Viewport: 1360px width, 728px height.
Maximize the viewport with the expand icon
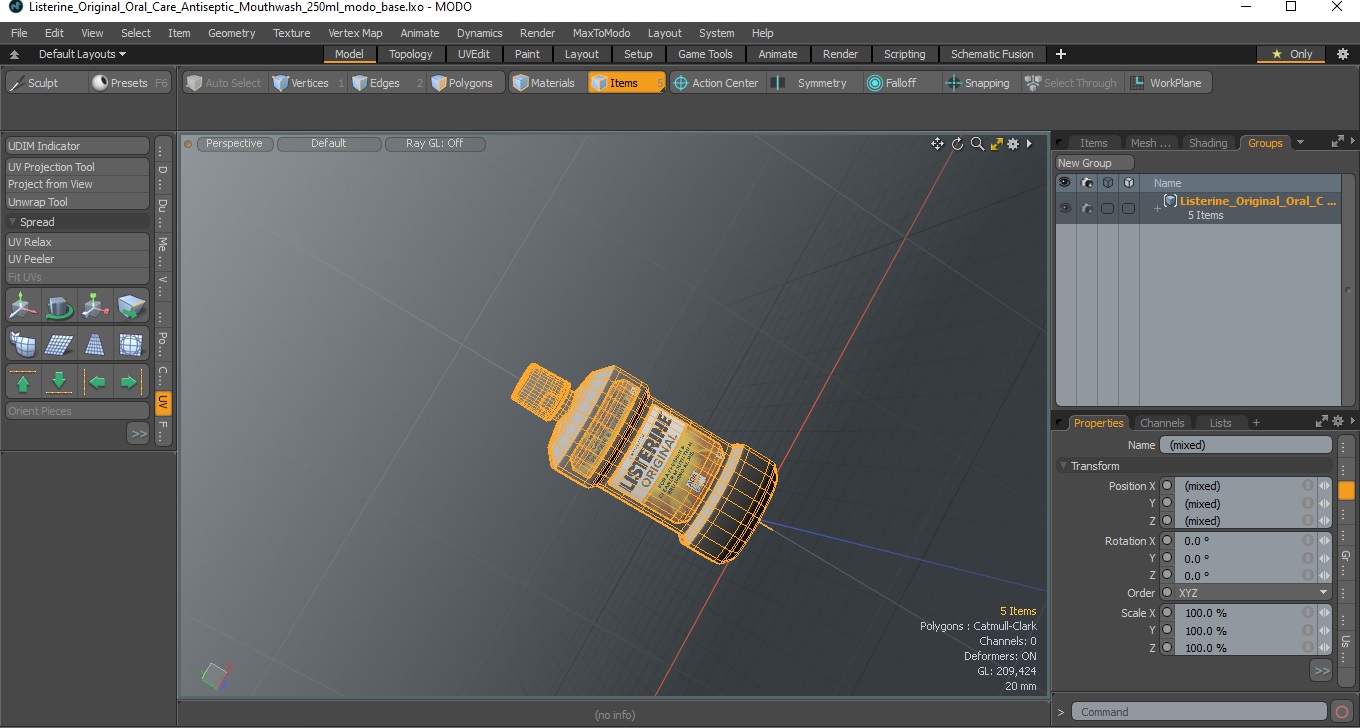(x=996, y=144)
